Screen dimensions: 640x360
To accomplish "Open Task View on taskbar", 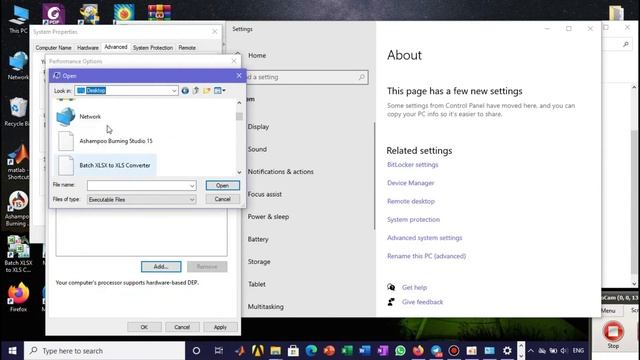I will pyautogui.click(x=219, y=351).
